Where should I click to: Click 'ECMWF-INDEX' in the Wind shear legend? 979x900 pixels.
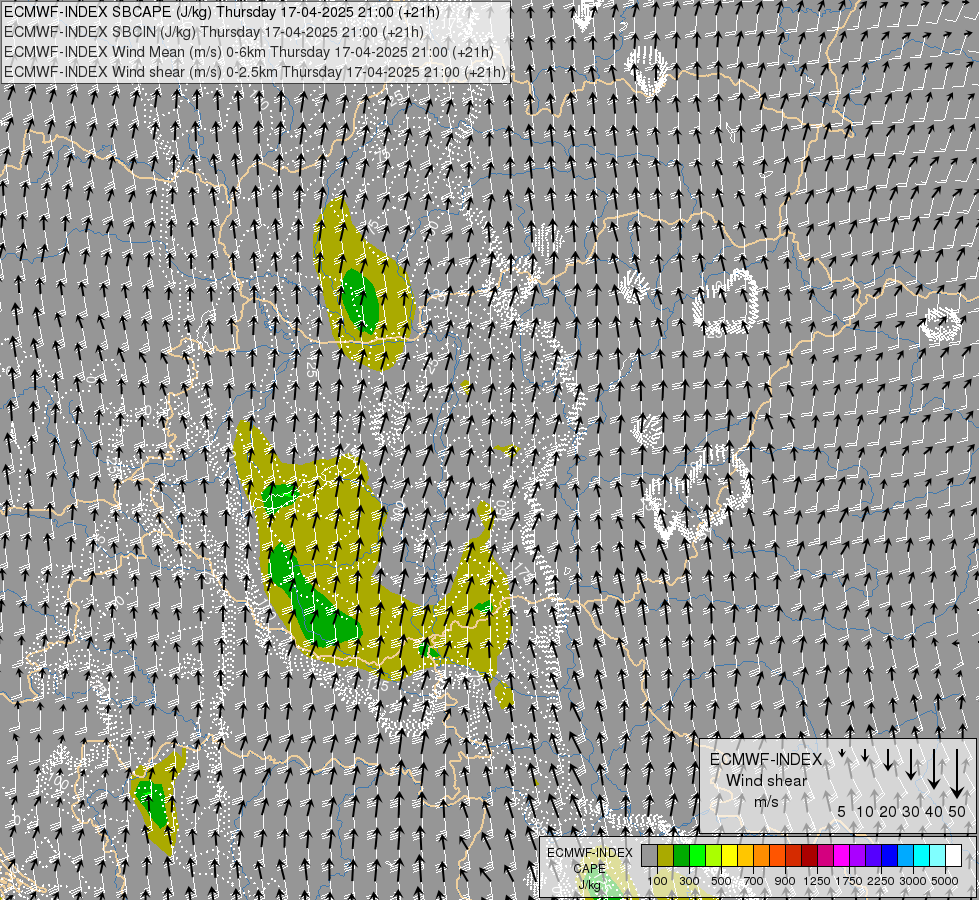coord(766,759)
